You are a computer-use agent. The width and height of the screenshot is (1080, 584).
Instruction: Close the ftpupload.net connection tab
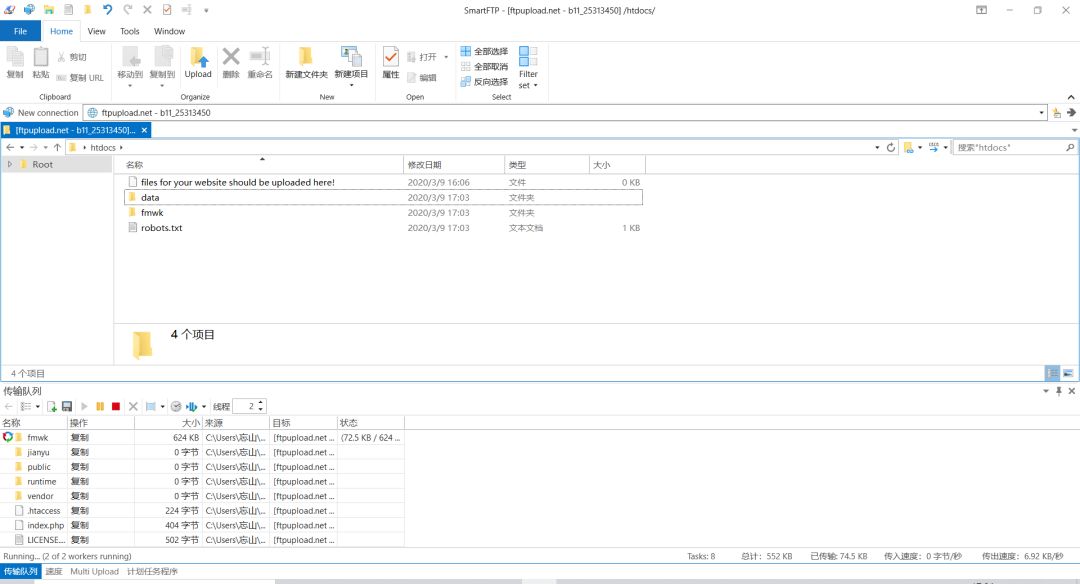click(x=144, y=130)
